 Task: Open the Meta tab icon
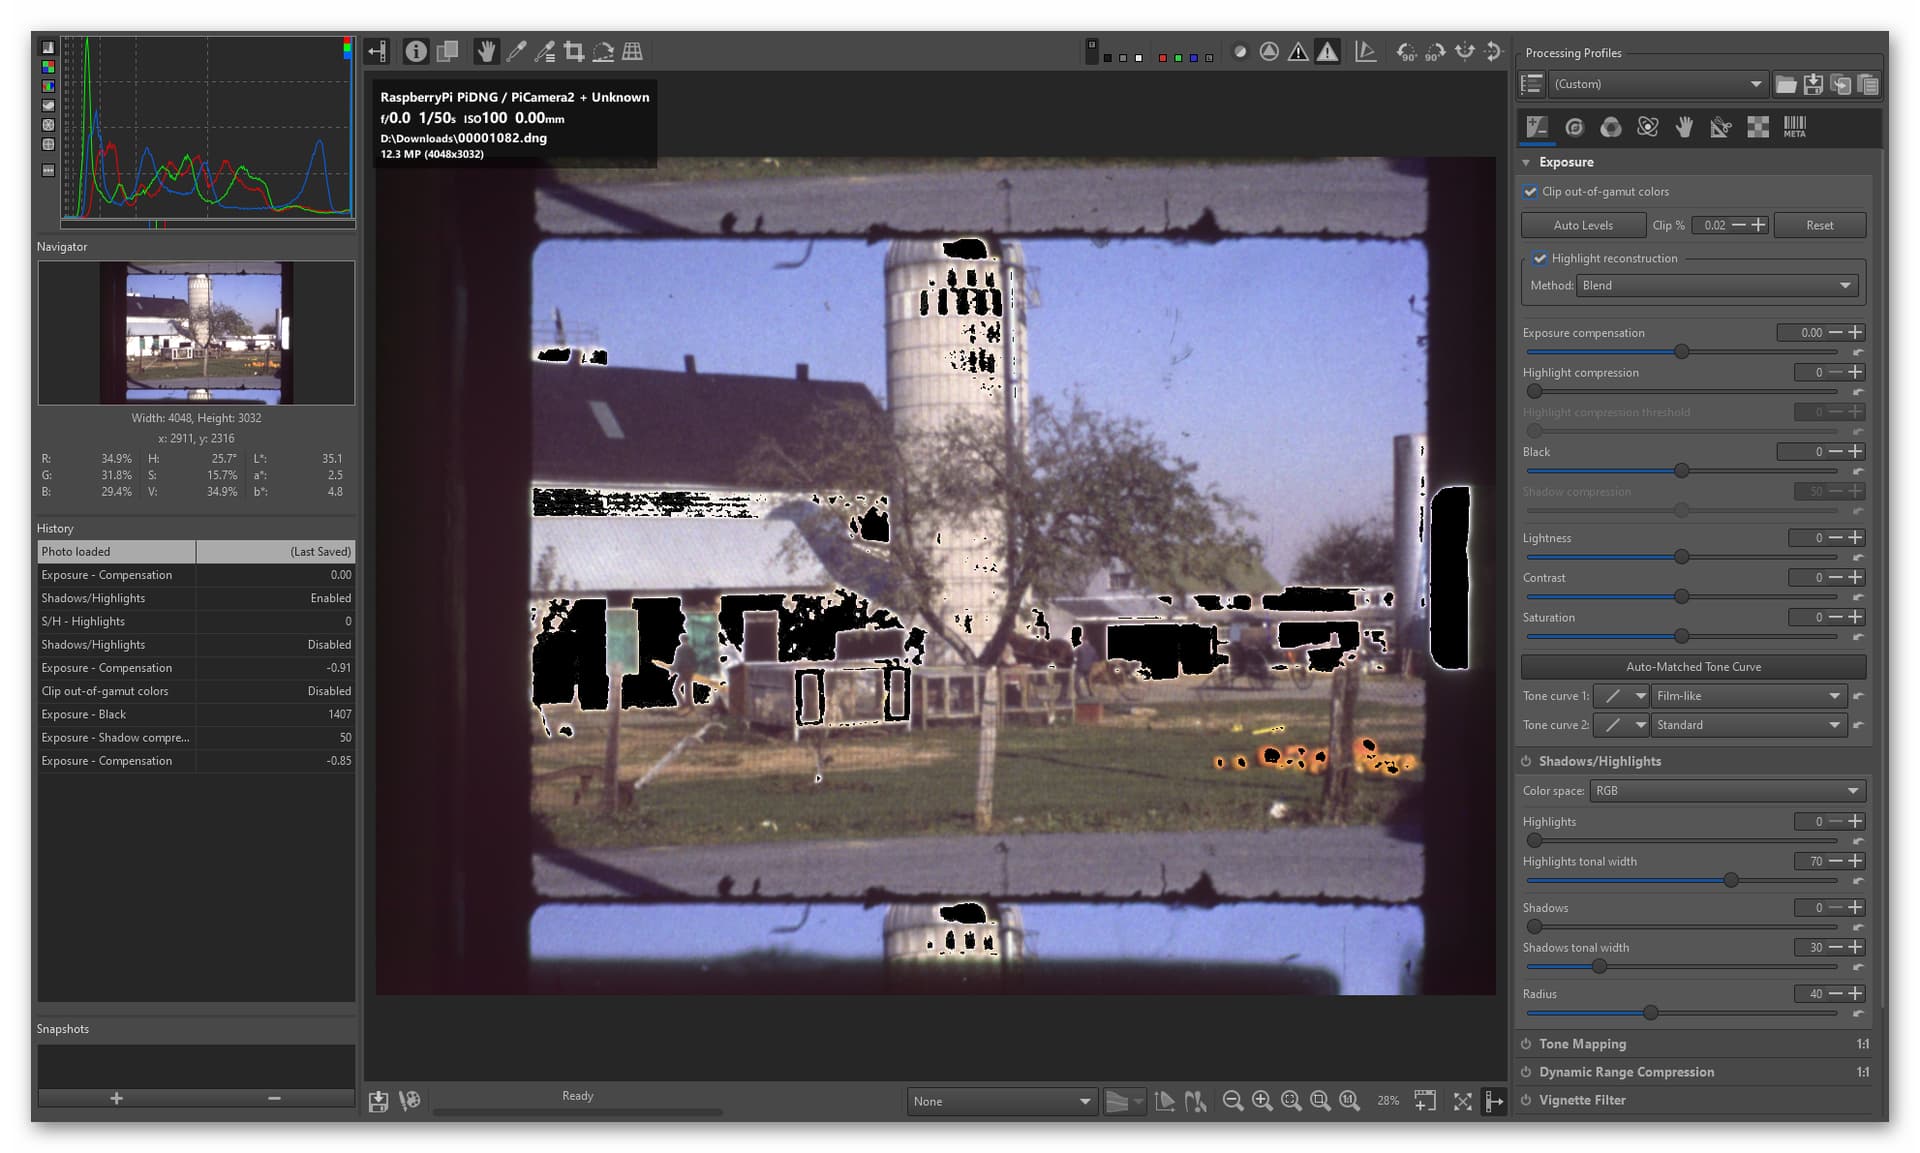tap(1795, 127)
